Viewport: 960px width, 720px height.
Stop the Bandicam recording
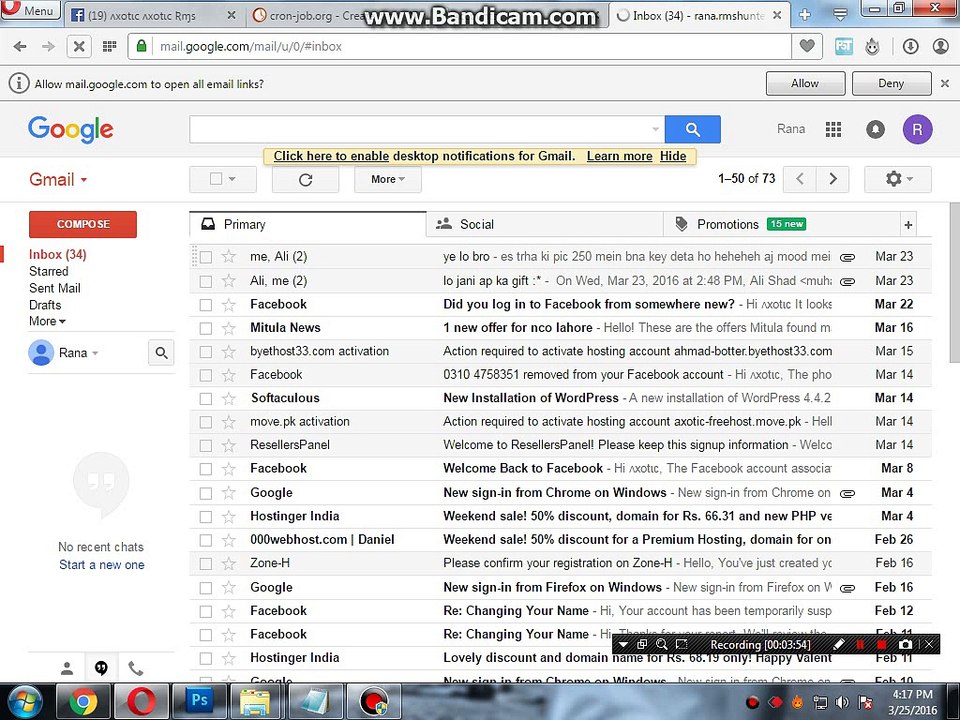click(881, 644)
